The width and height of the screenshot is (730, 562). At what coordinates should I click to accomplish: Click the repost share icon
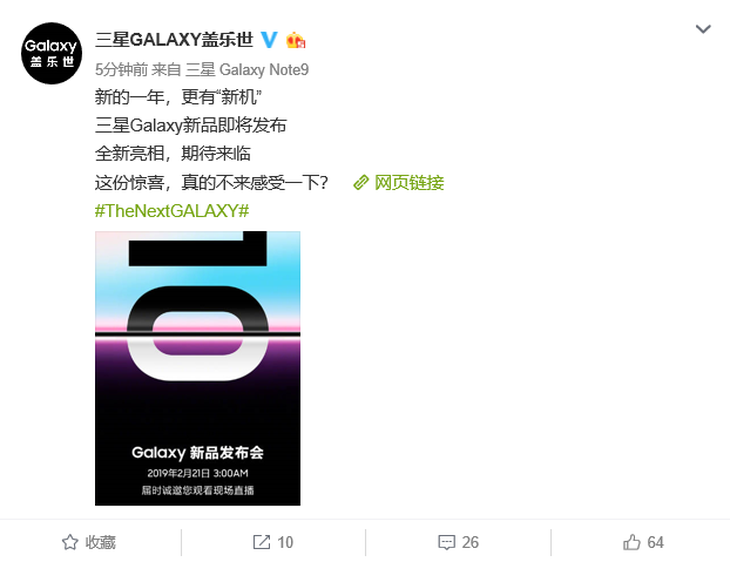[x=261, y=542]
